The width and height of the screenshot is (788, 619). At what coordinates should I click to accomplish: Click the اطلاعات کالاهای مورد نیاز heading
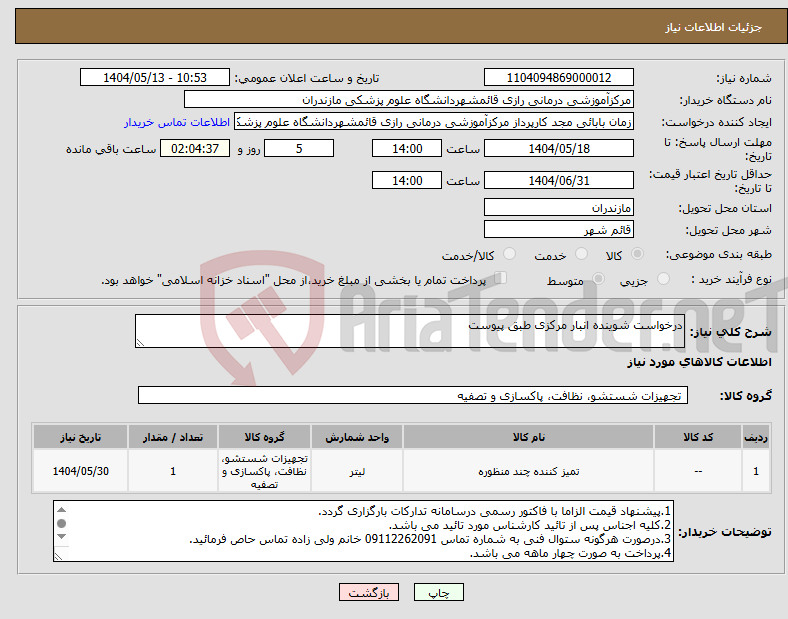tap(699, 362)
